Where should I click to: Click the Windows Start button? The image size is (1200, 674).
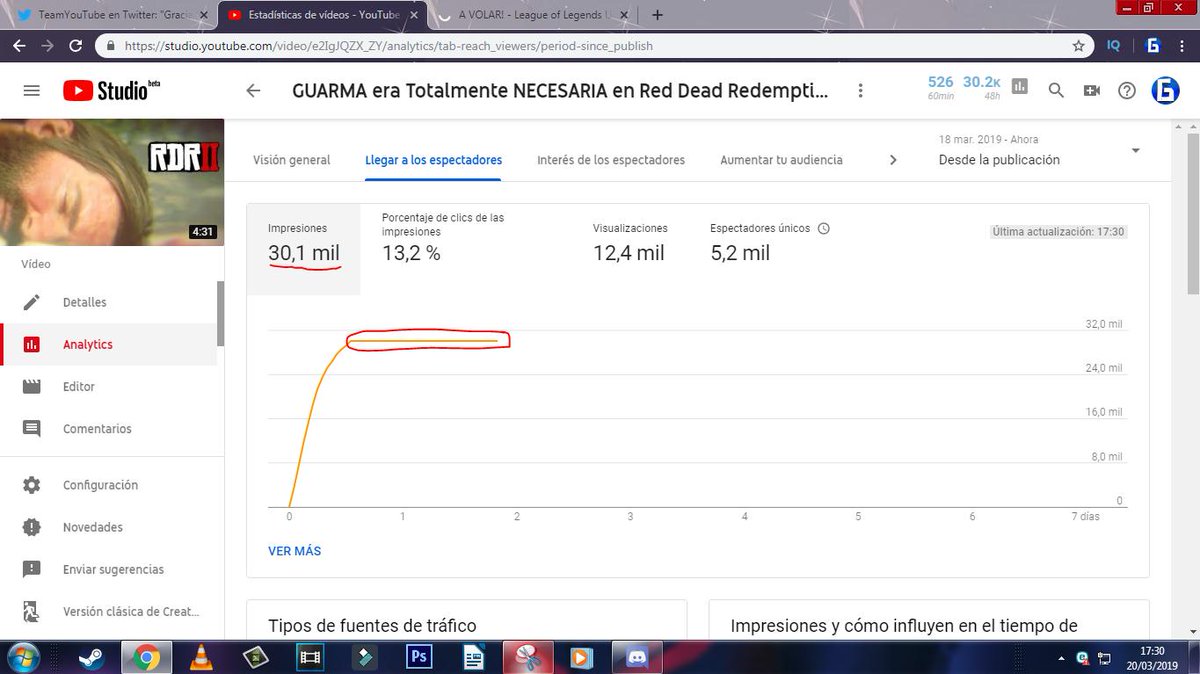22,657
